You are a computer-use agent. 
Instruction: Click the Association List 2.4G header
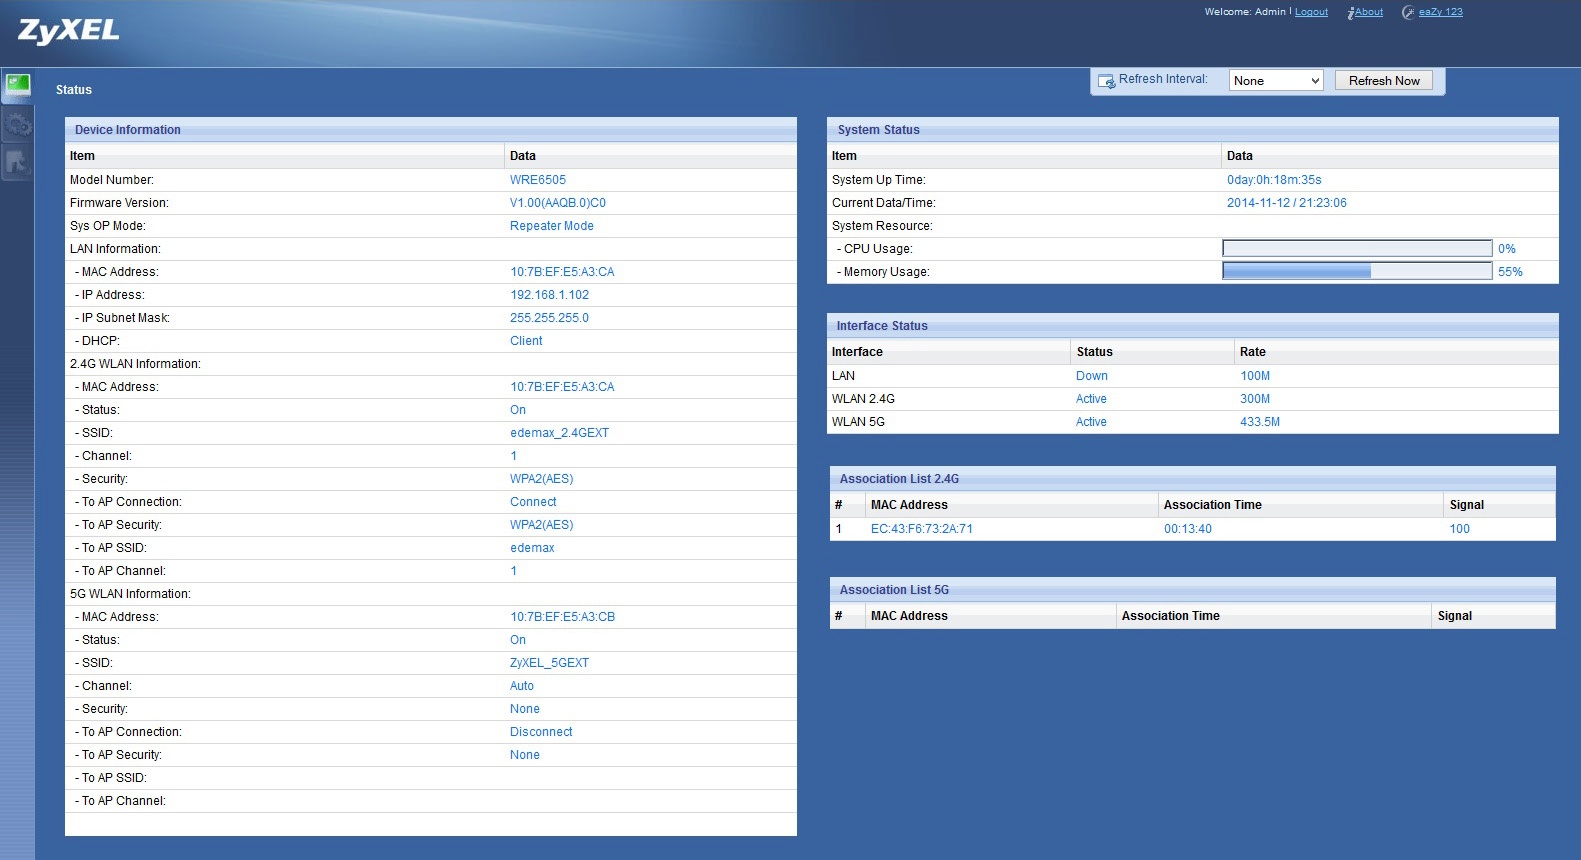(1193, 479)
